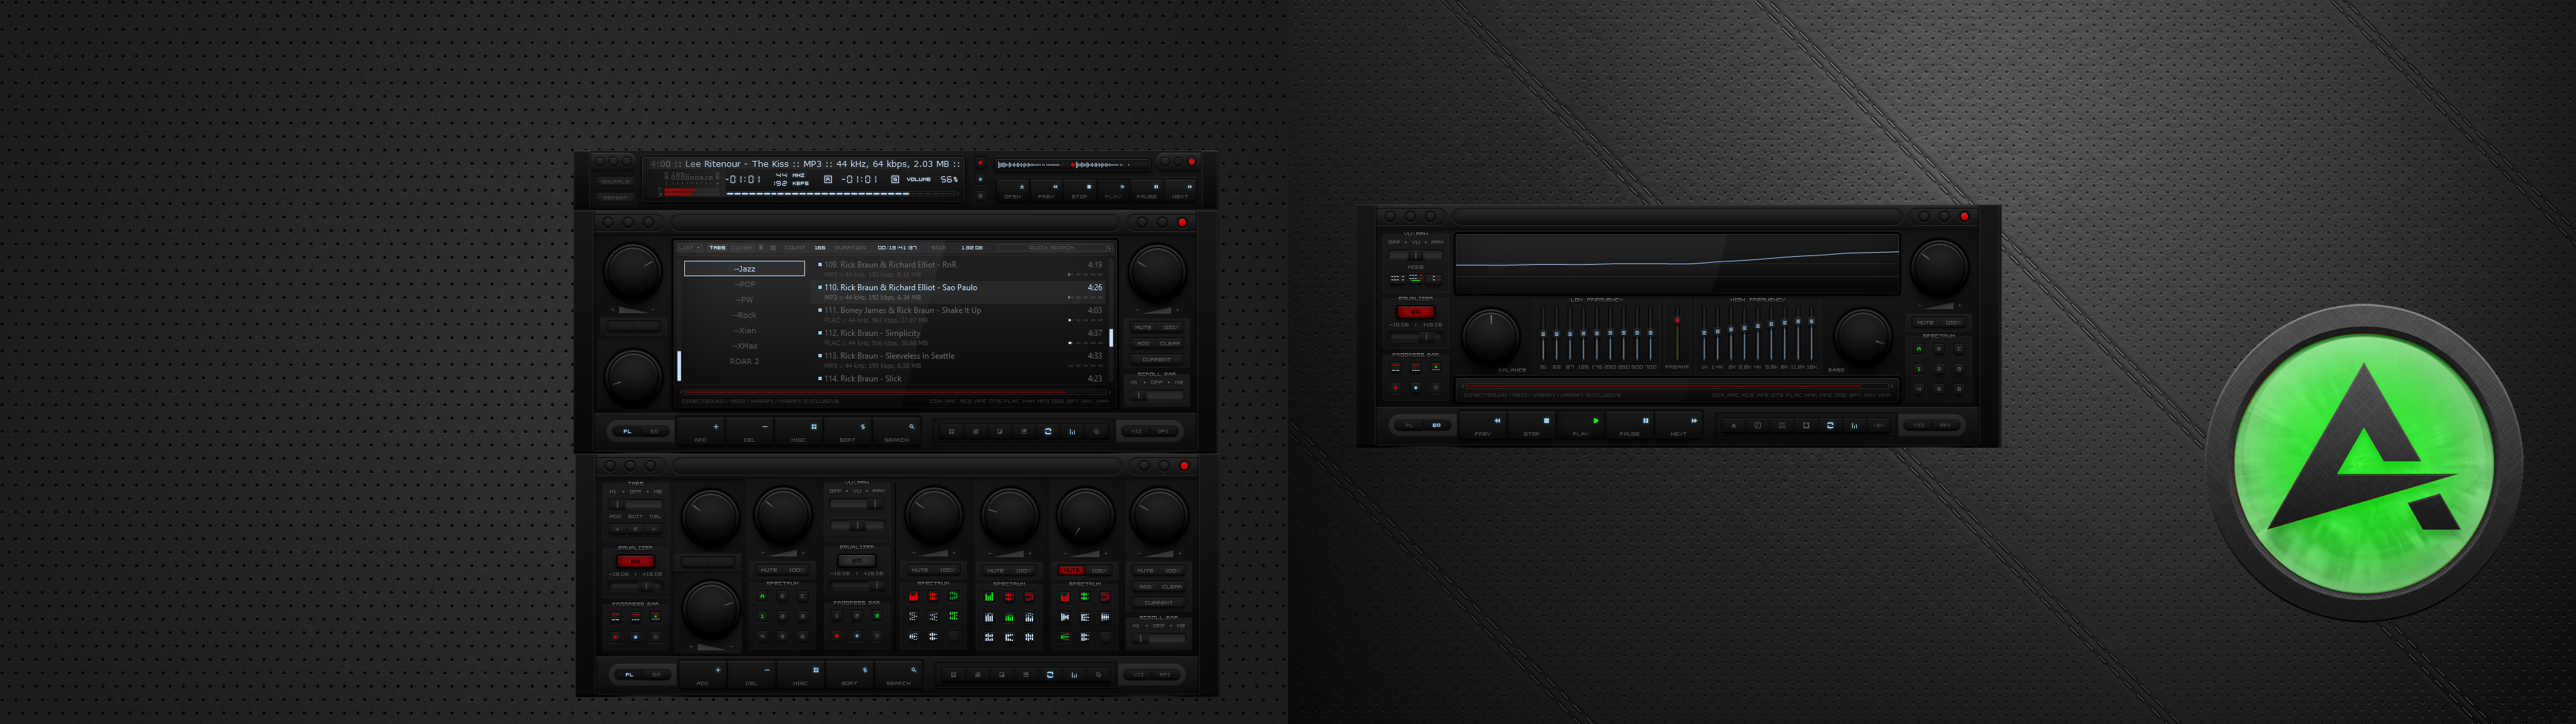The image size is (2576, 724).
Task: Click red EQ button in equalizer window
Action: click(x=1416, y=312)
